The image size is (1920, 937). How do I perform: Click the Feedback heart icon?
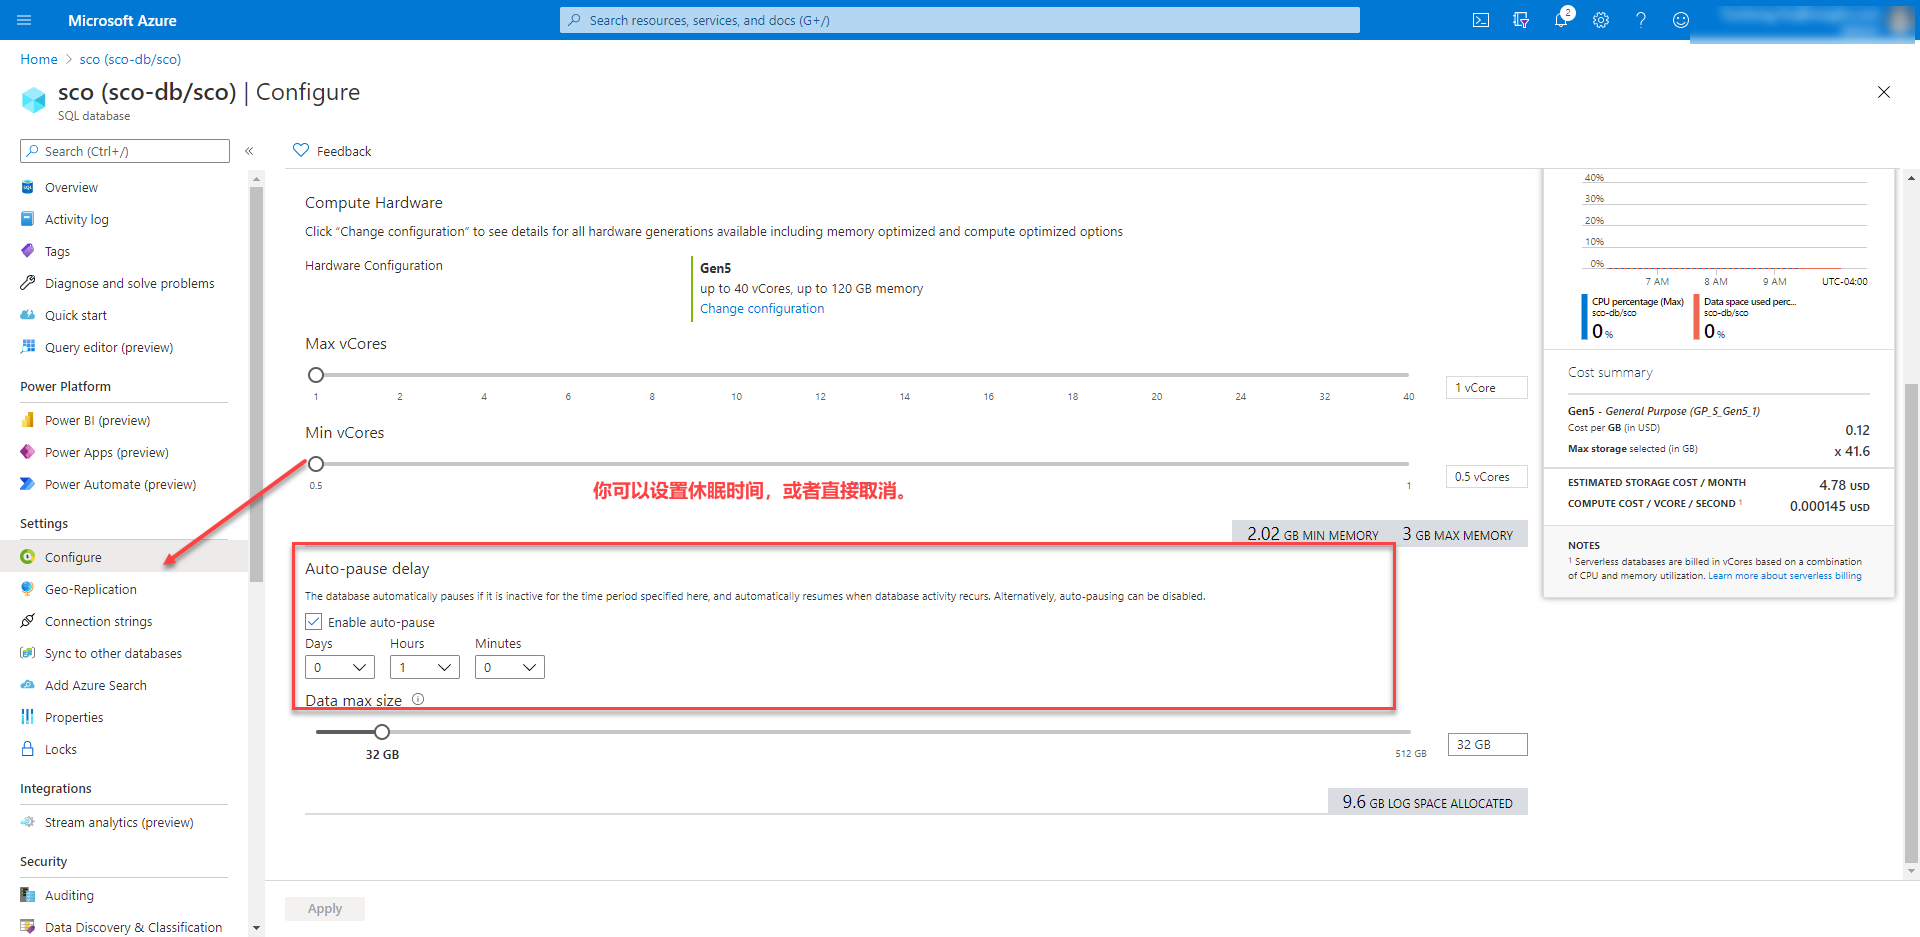(x=301, y=150)
